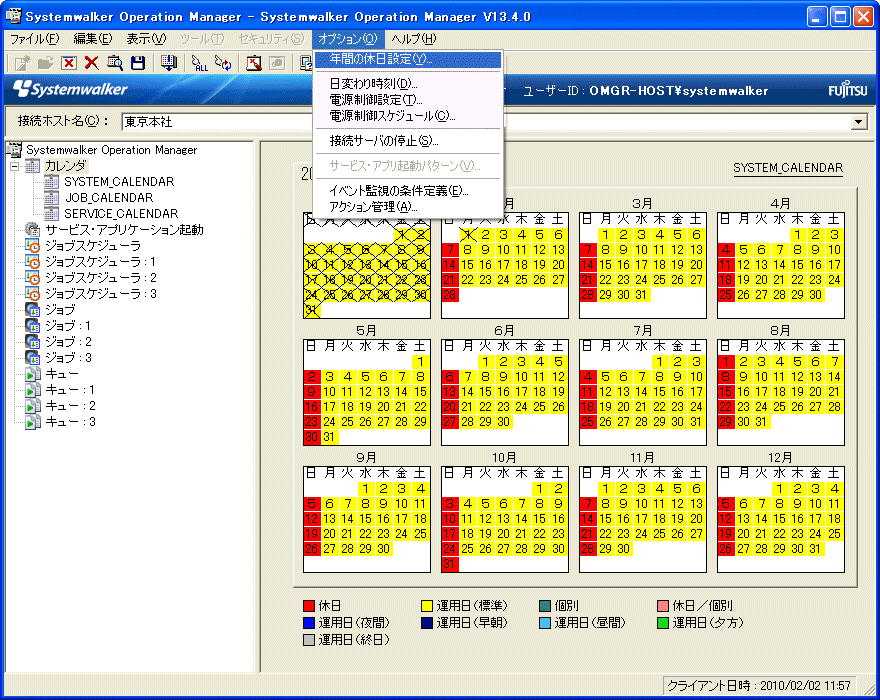Save using the floppy disk icon
Image resolution: width=880 pixels, height=700 pixels.
[138, 63]
